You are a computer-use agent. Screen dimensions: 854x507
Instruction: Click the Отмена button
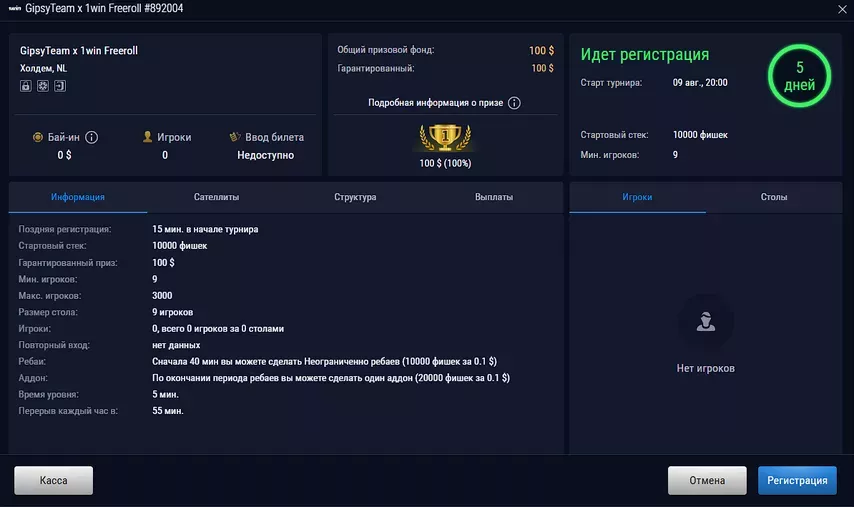(707, 480)
